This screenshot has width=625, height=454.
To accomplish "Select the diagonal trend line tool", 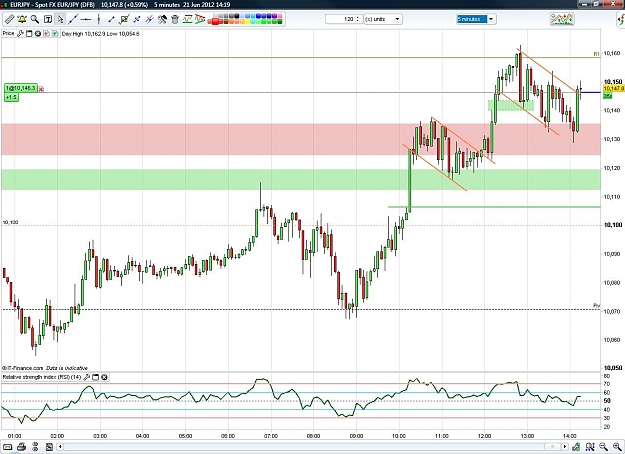I will (73, 19).
